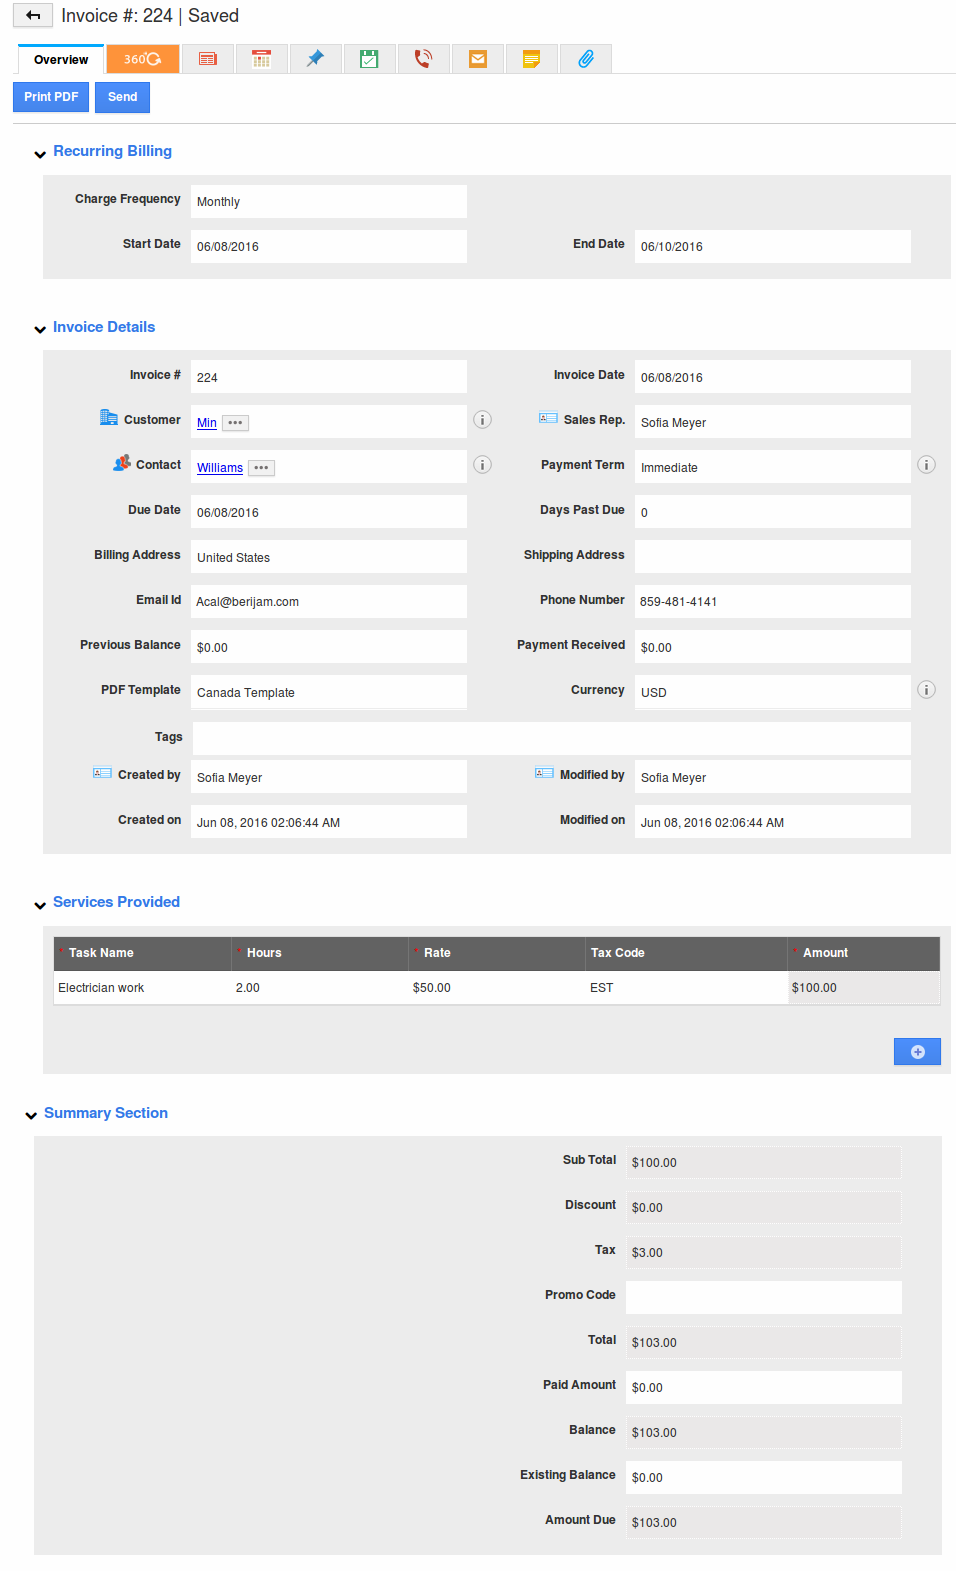
Task: Click the Contact people icon
Action: coord(122,463)
